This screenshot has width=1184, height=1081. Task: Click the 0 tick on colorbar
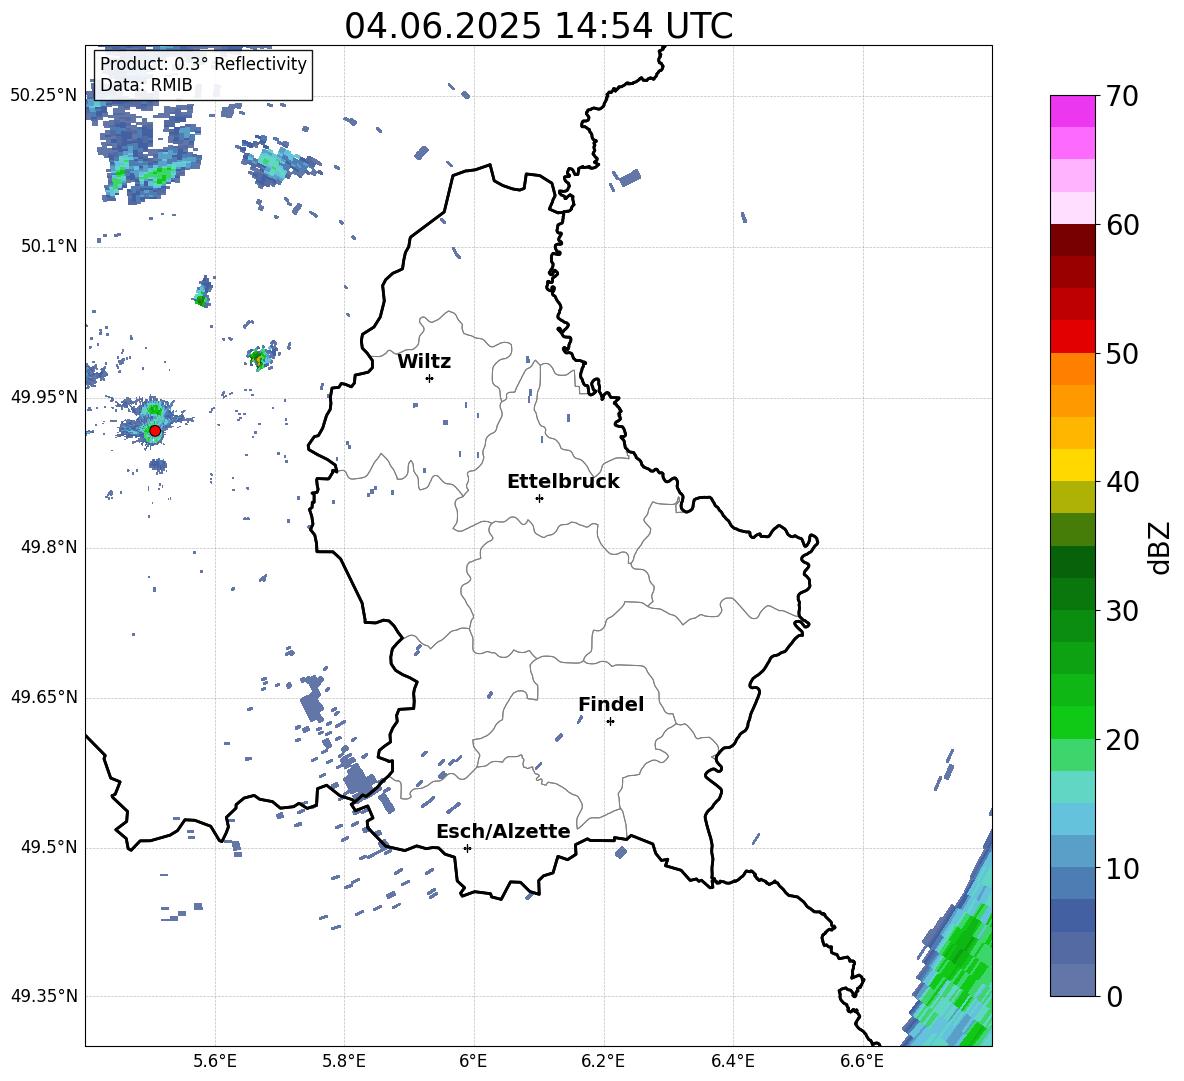[1114, 996]
